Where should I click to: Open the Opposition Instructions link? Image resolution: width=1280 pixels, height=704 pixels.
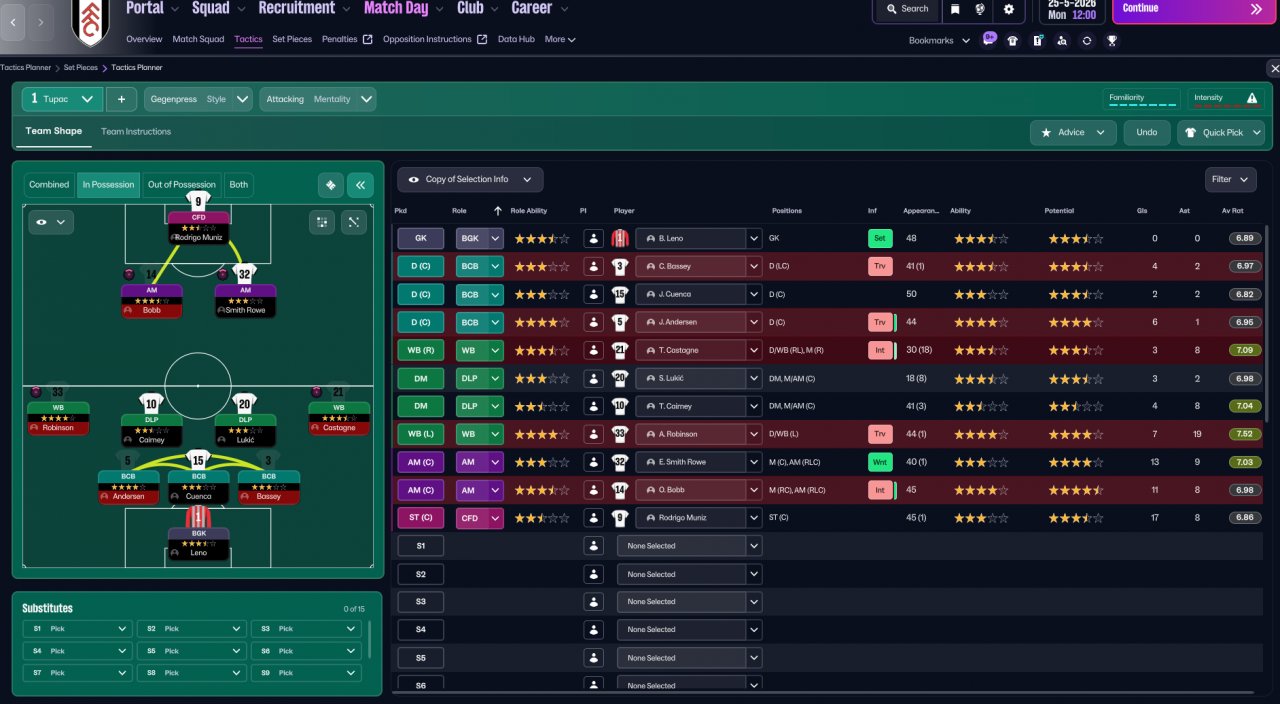[435, 40]
